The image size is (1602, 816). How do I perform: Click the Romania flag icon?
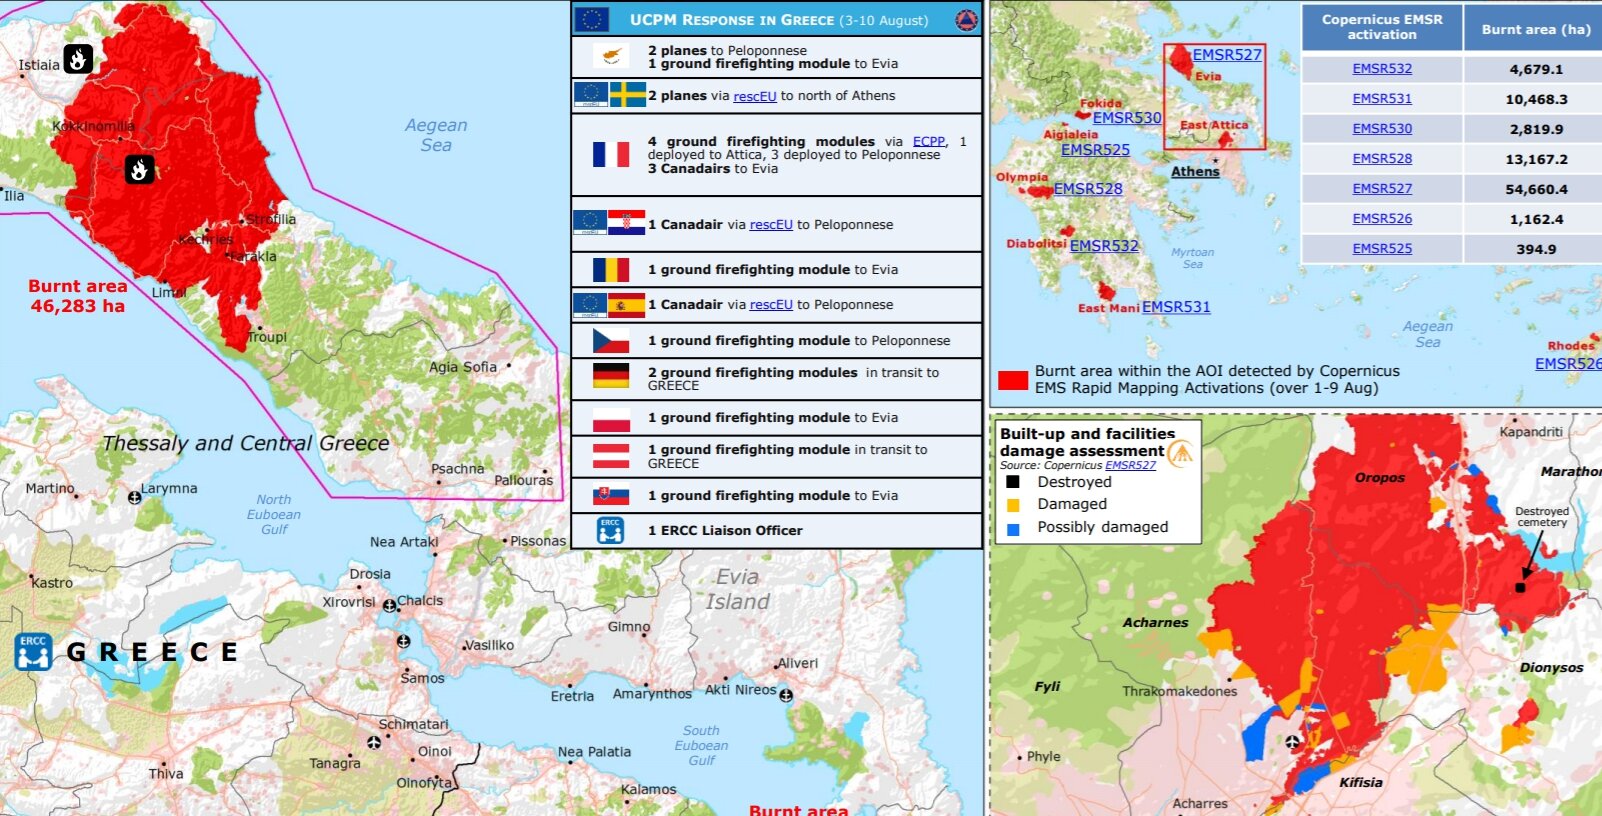(x=611, y=269)
